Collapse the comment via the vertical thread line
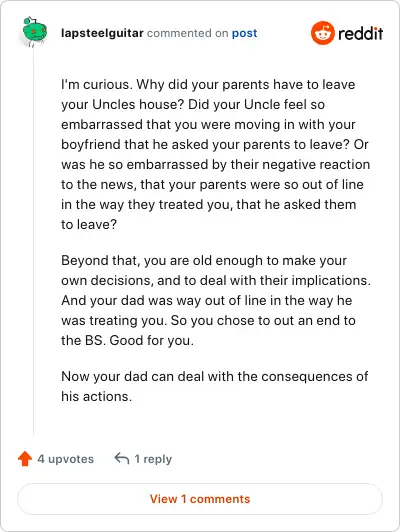Image resolution: width=400 pixels, height=532 pixels. pyautogui.click(x=33, y=242)
